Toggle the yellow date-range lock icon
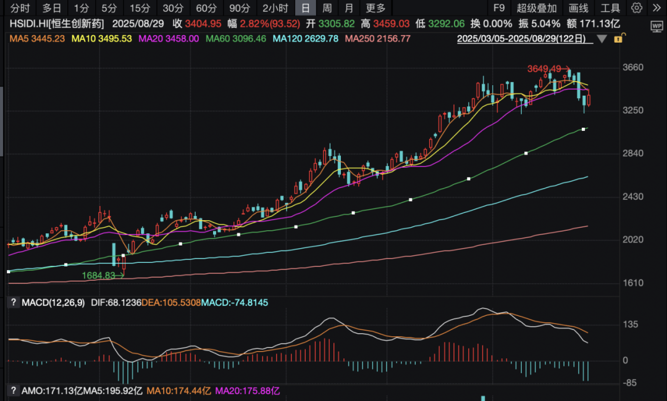 pyautogui.click(x=619, y=38)
